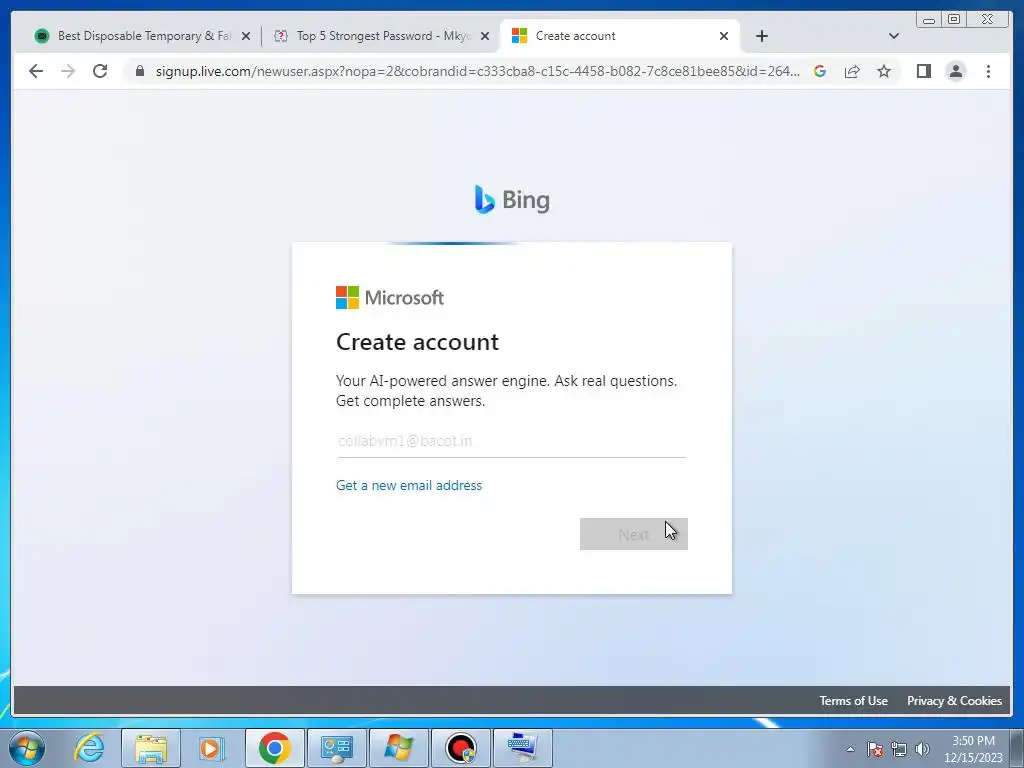Reload the page with the refresh icon

coord(100,71)
